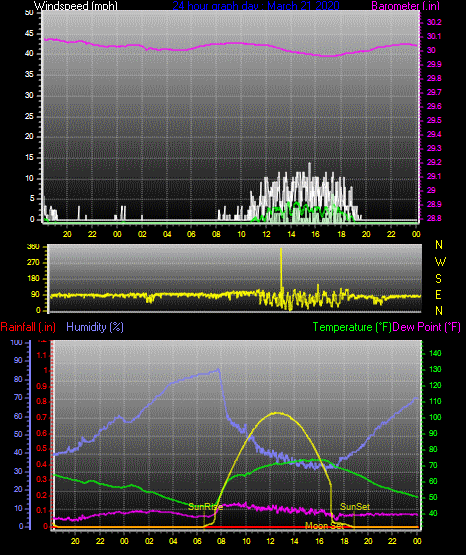Click the 14 hour label under humidity chart

point(295,541)
